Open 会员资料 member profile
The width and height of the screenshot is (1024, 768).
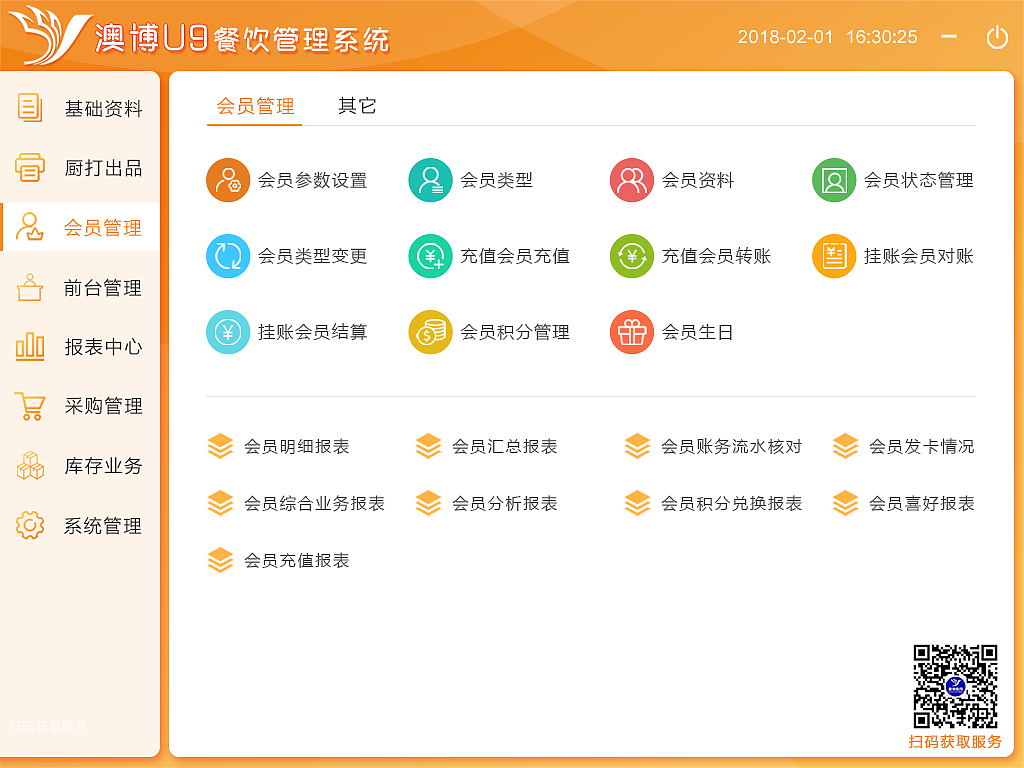tap(632, 180)
